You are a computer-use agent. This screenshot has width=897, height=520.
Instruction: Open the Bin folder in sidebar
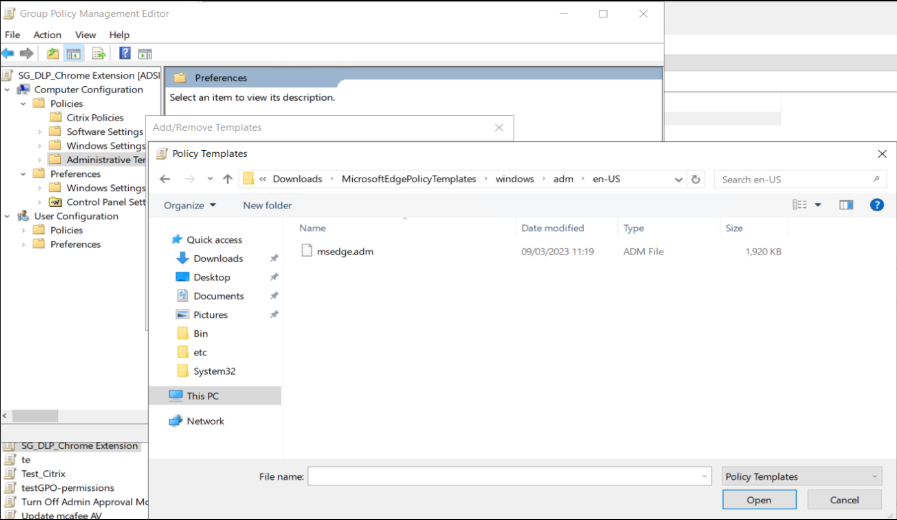click(x=200, y=334)
